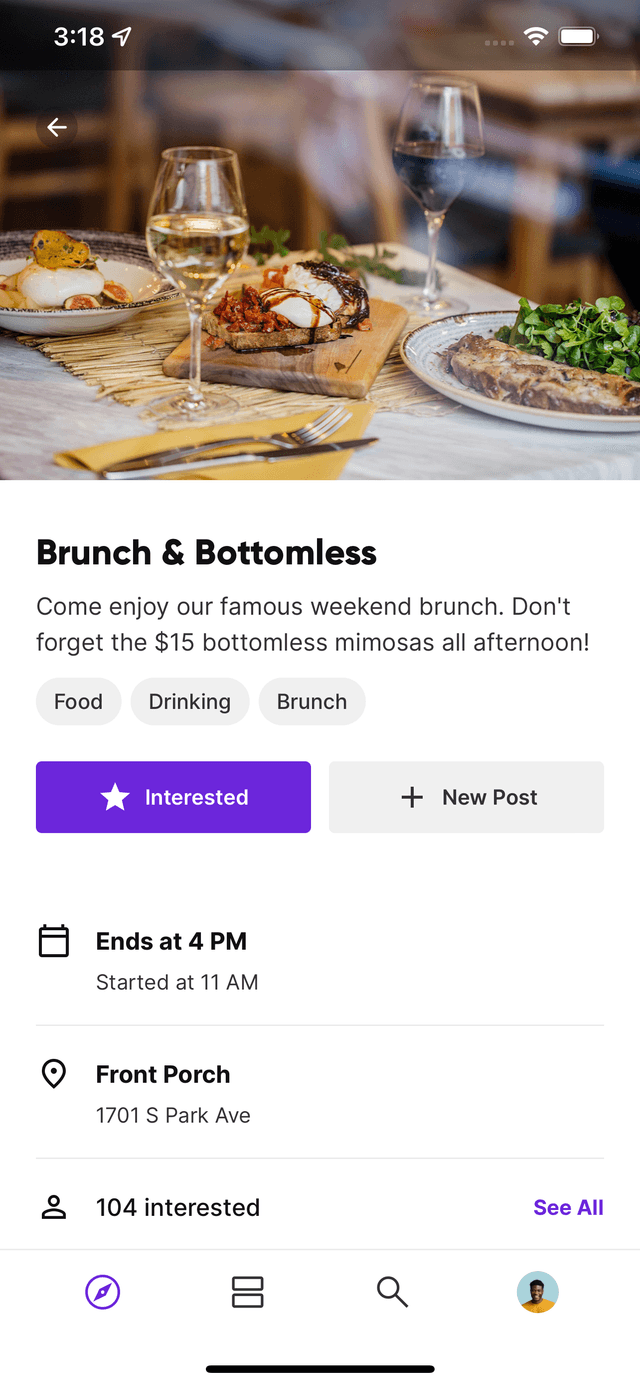Tap the location pin icon beside Front Porch
640x1385 pixels.
tap(54, 1073)
